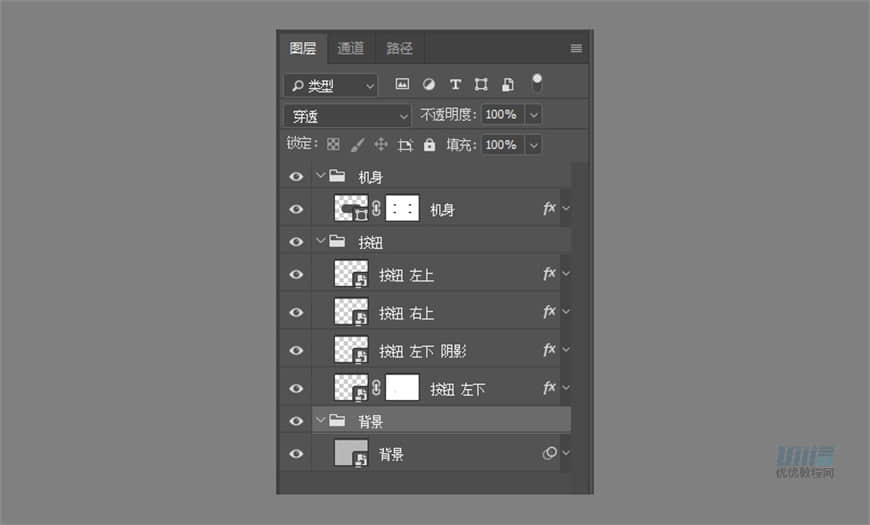Select the 按钮 左上 layer thumbnail
This screenshot has height=525, width=870.
point(351,274)
